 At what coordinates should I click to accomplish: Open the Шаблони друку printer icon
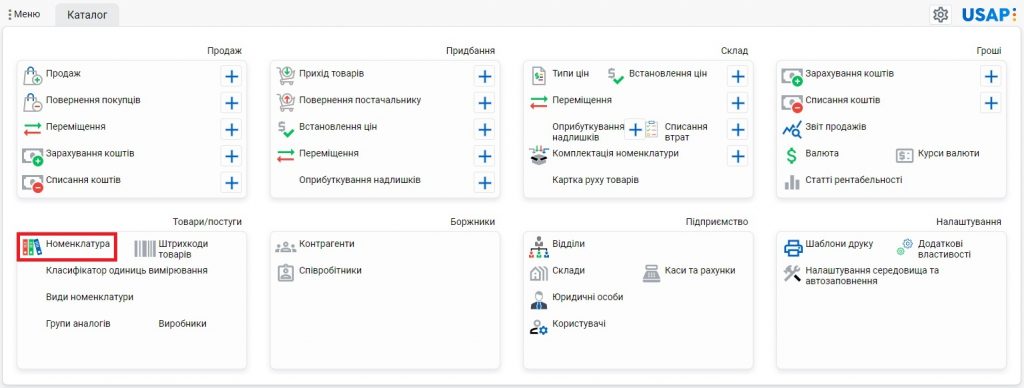793,248
